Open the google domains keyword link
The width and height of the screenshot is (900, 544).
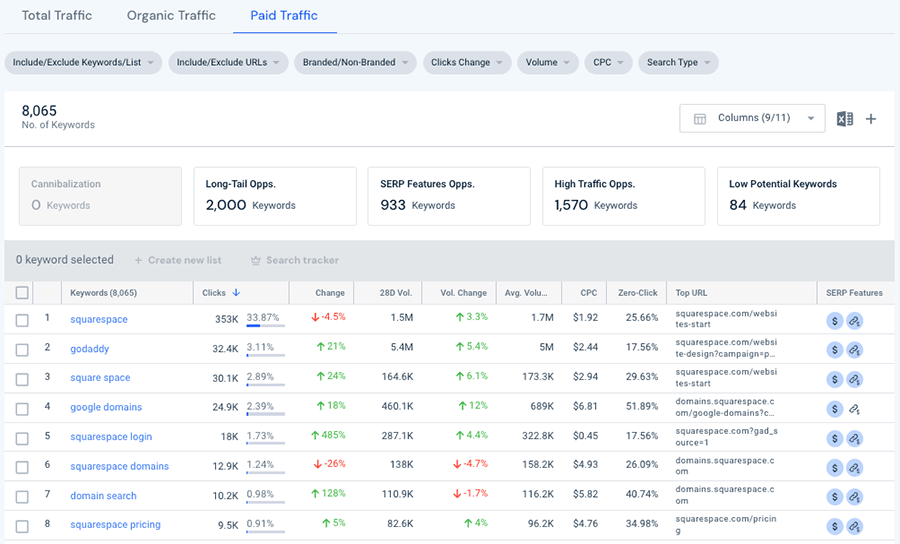pos(106,407)
